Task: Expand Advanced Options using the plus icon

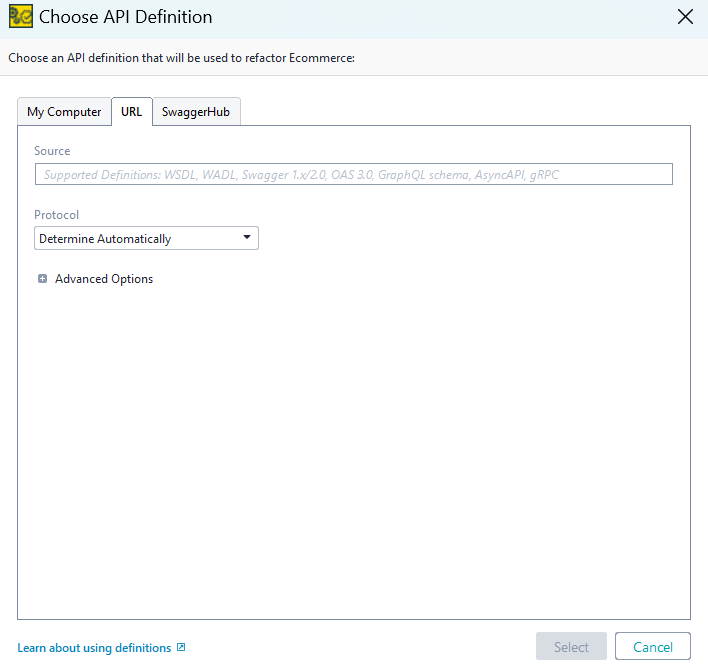Action: (43, 279)
